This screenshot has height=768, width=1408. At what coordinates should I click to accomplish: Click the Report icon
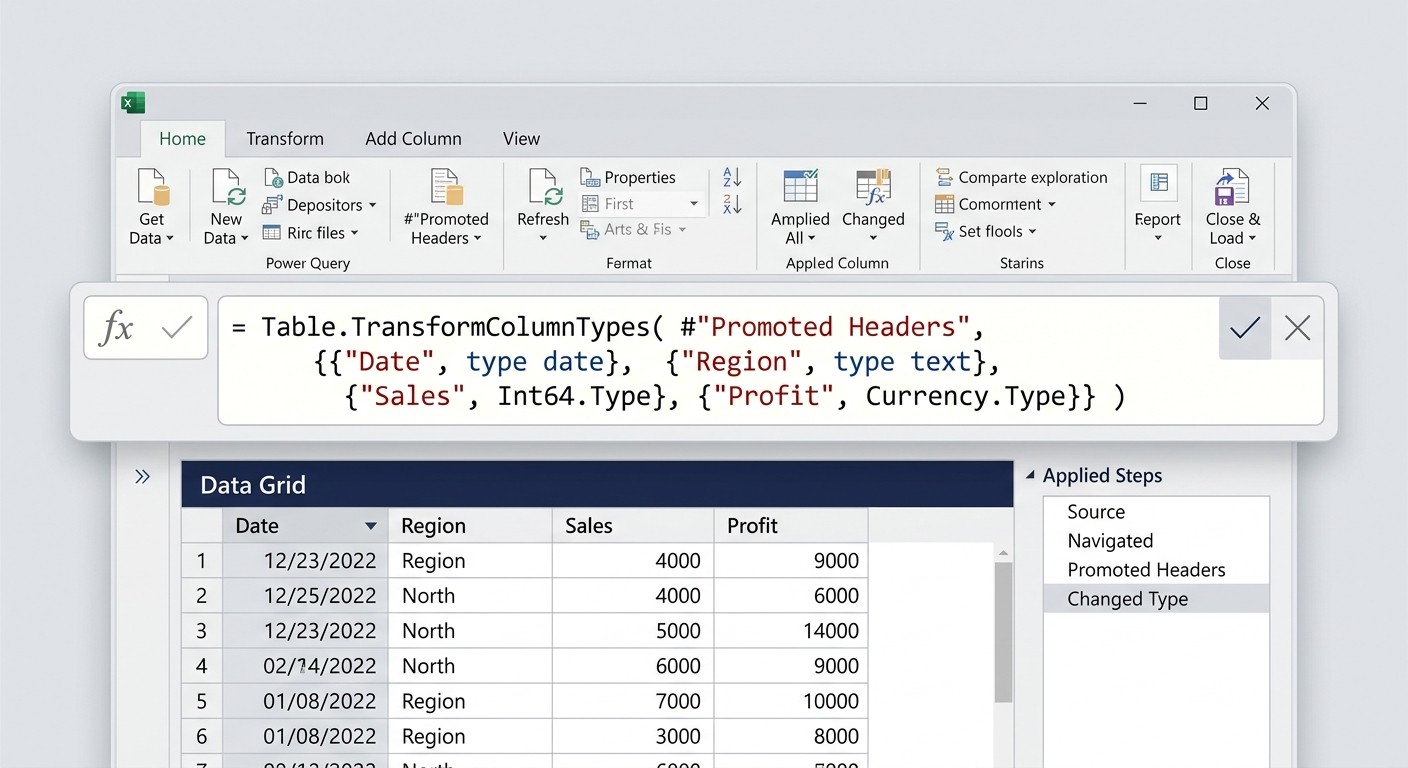tap(1158, 183)
